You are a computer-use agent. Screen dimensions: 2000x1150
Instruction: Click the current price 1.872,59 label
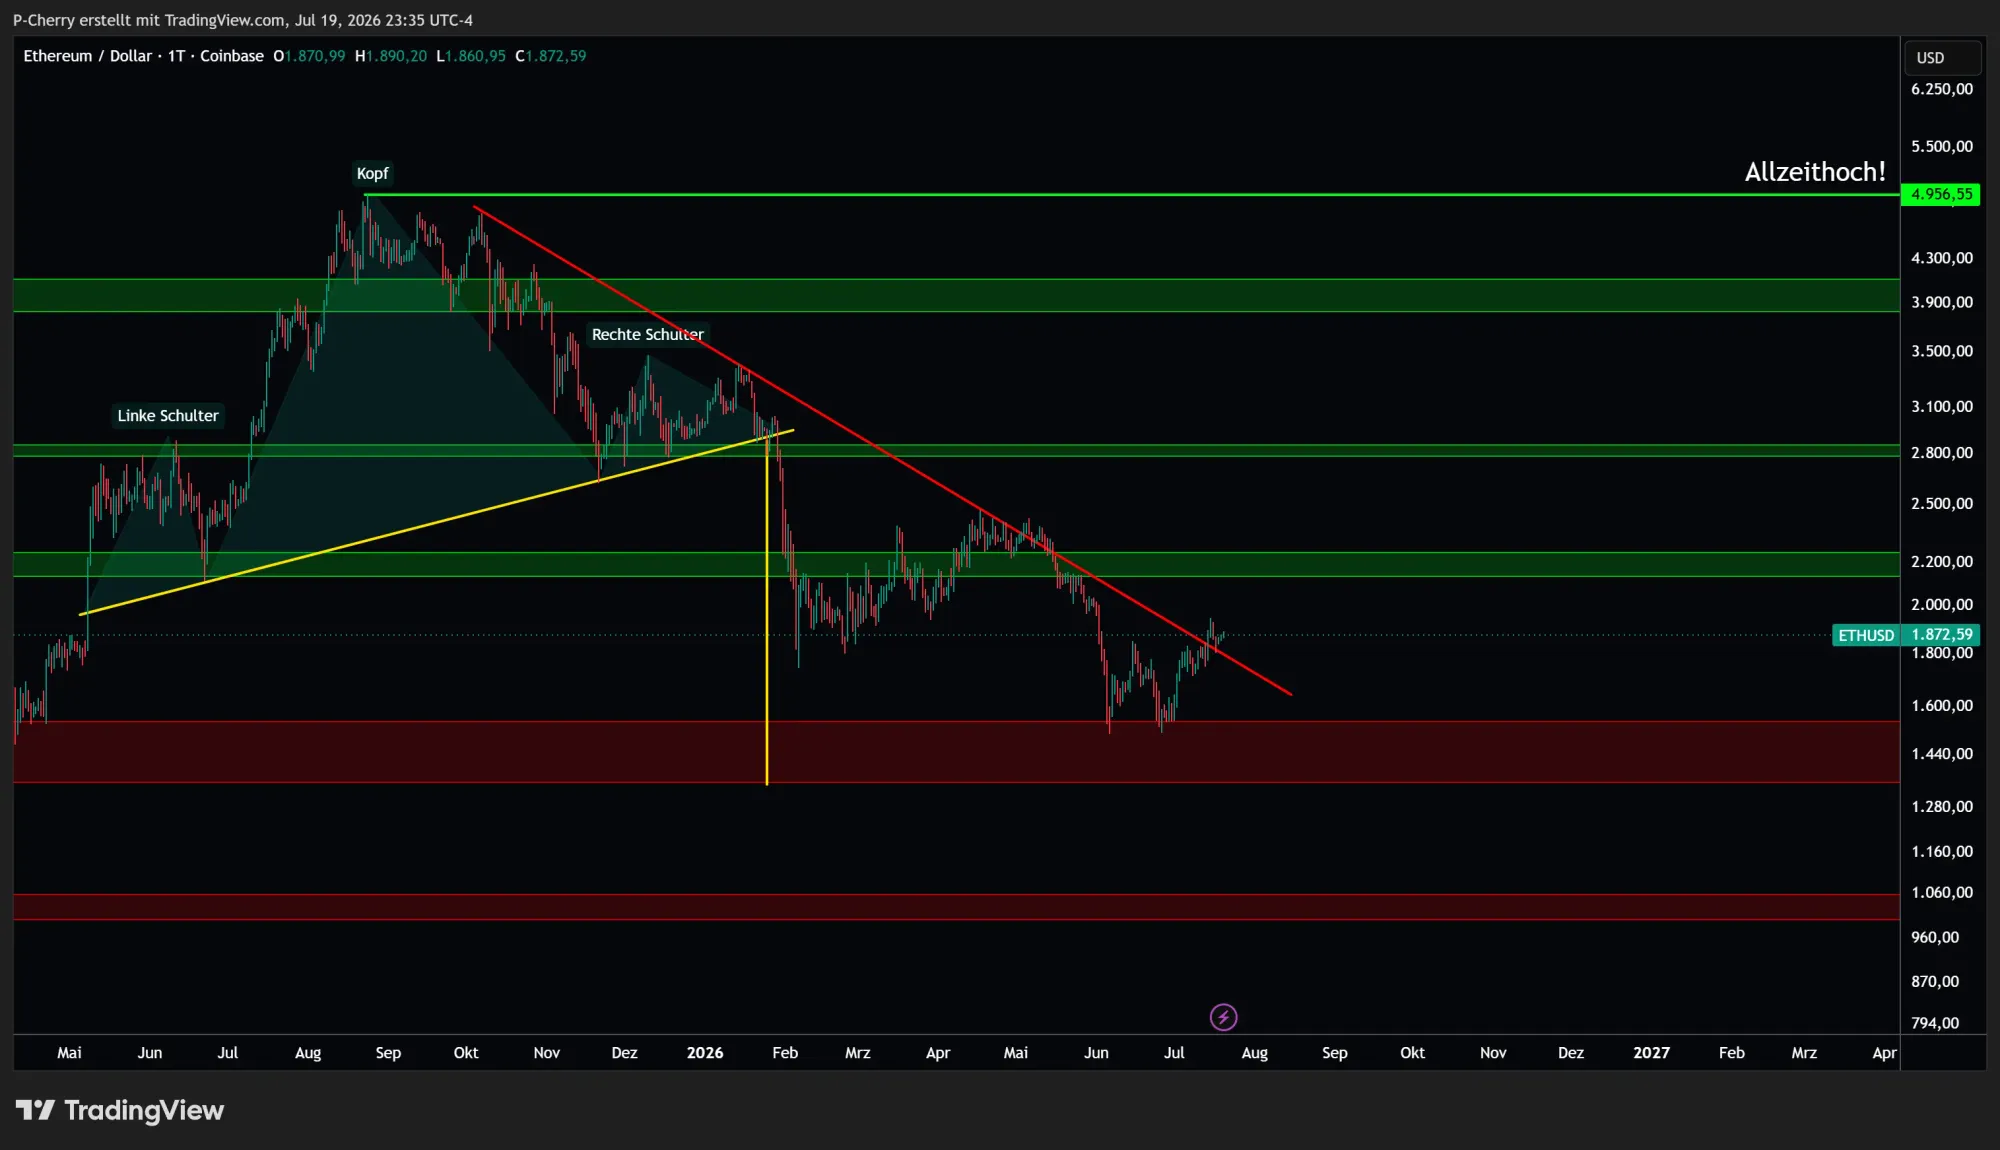pos(1941,635)
